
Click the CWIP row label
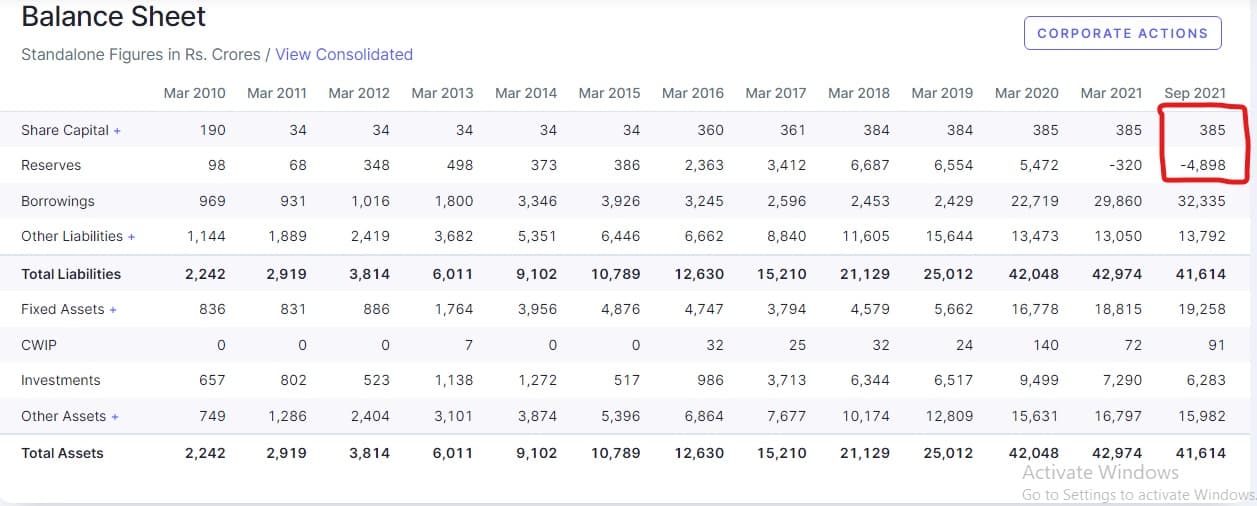[x=38, y=345]
